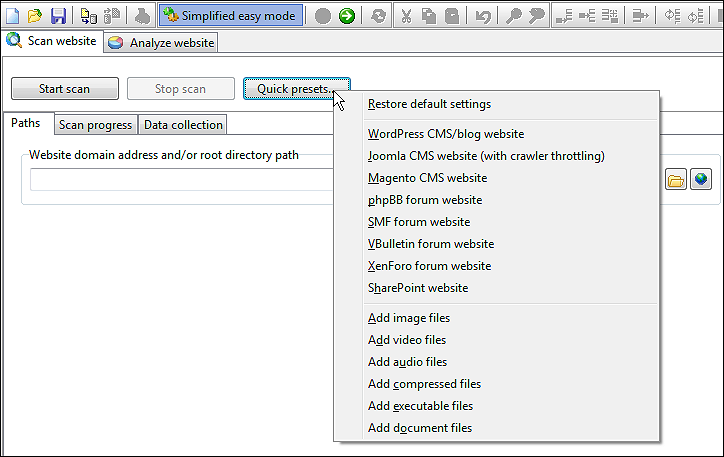
Task: Click the scissors cut icon
Action: (406, 16)
